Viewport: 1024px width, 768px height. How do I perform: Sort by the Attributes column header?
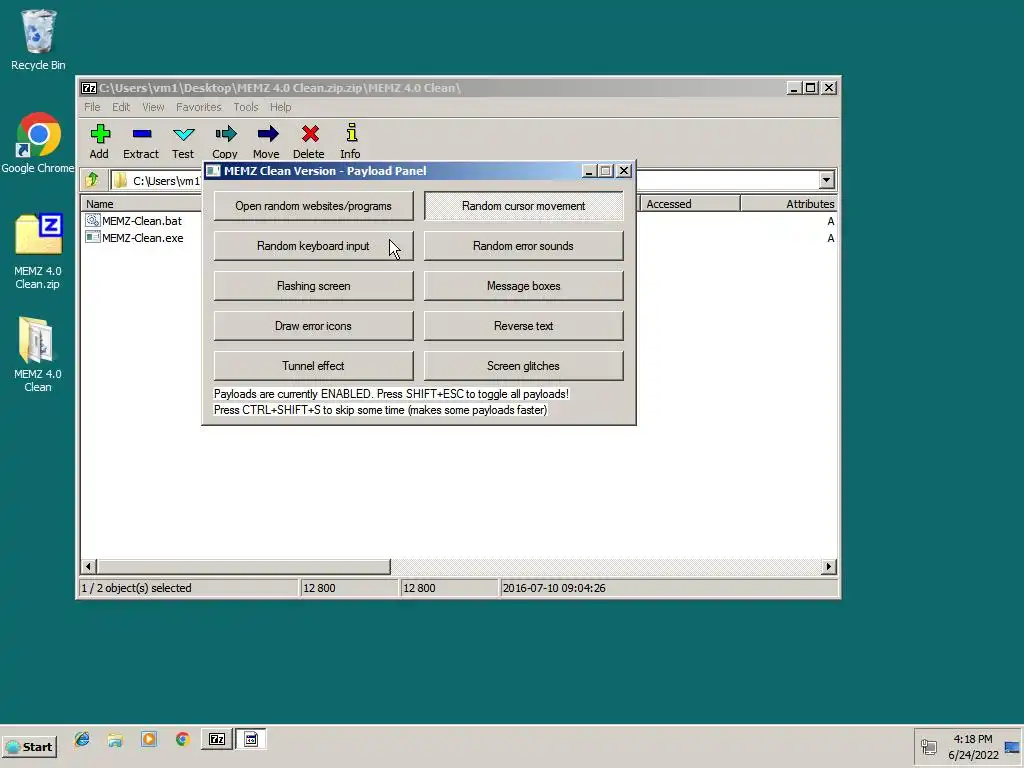790,204
